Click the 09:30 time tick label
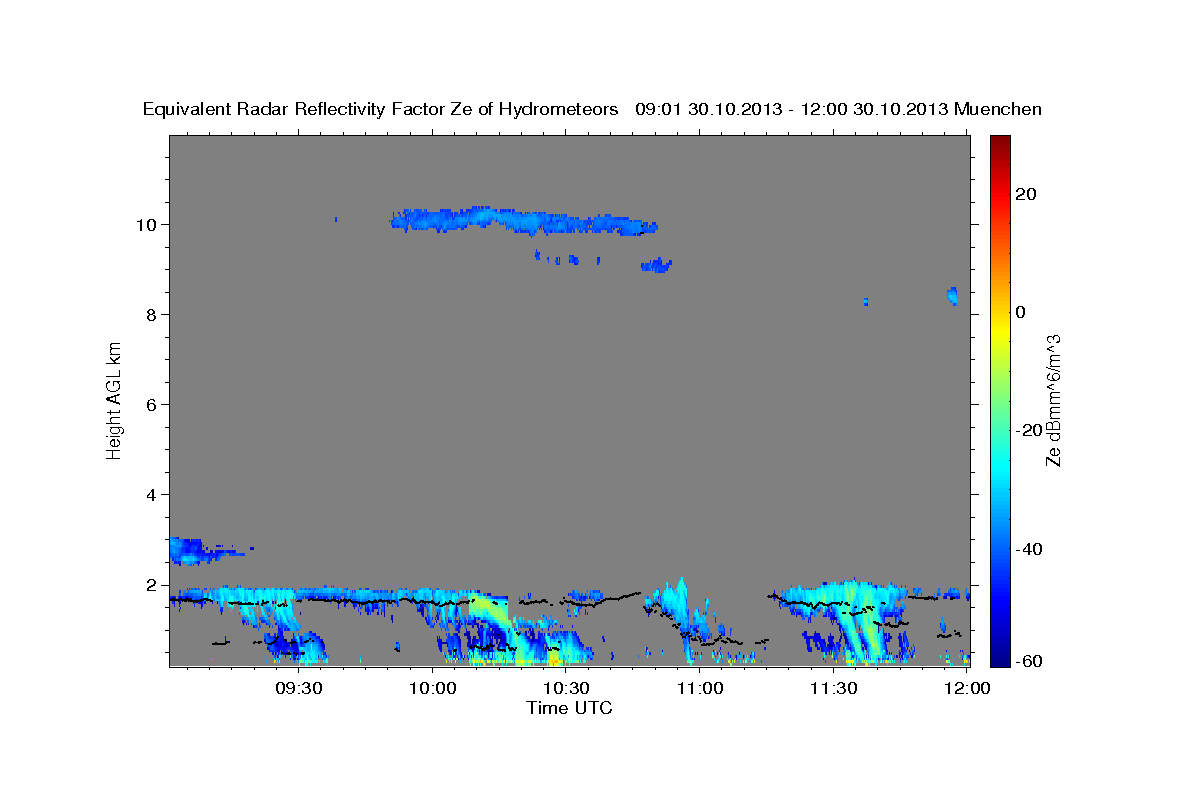 [x=300, y=688]
